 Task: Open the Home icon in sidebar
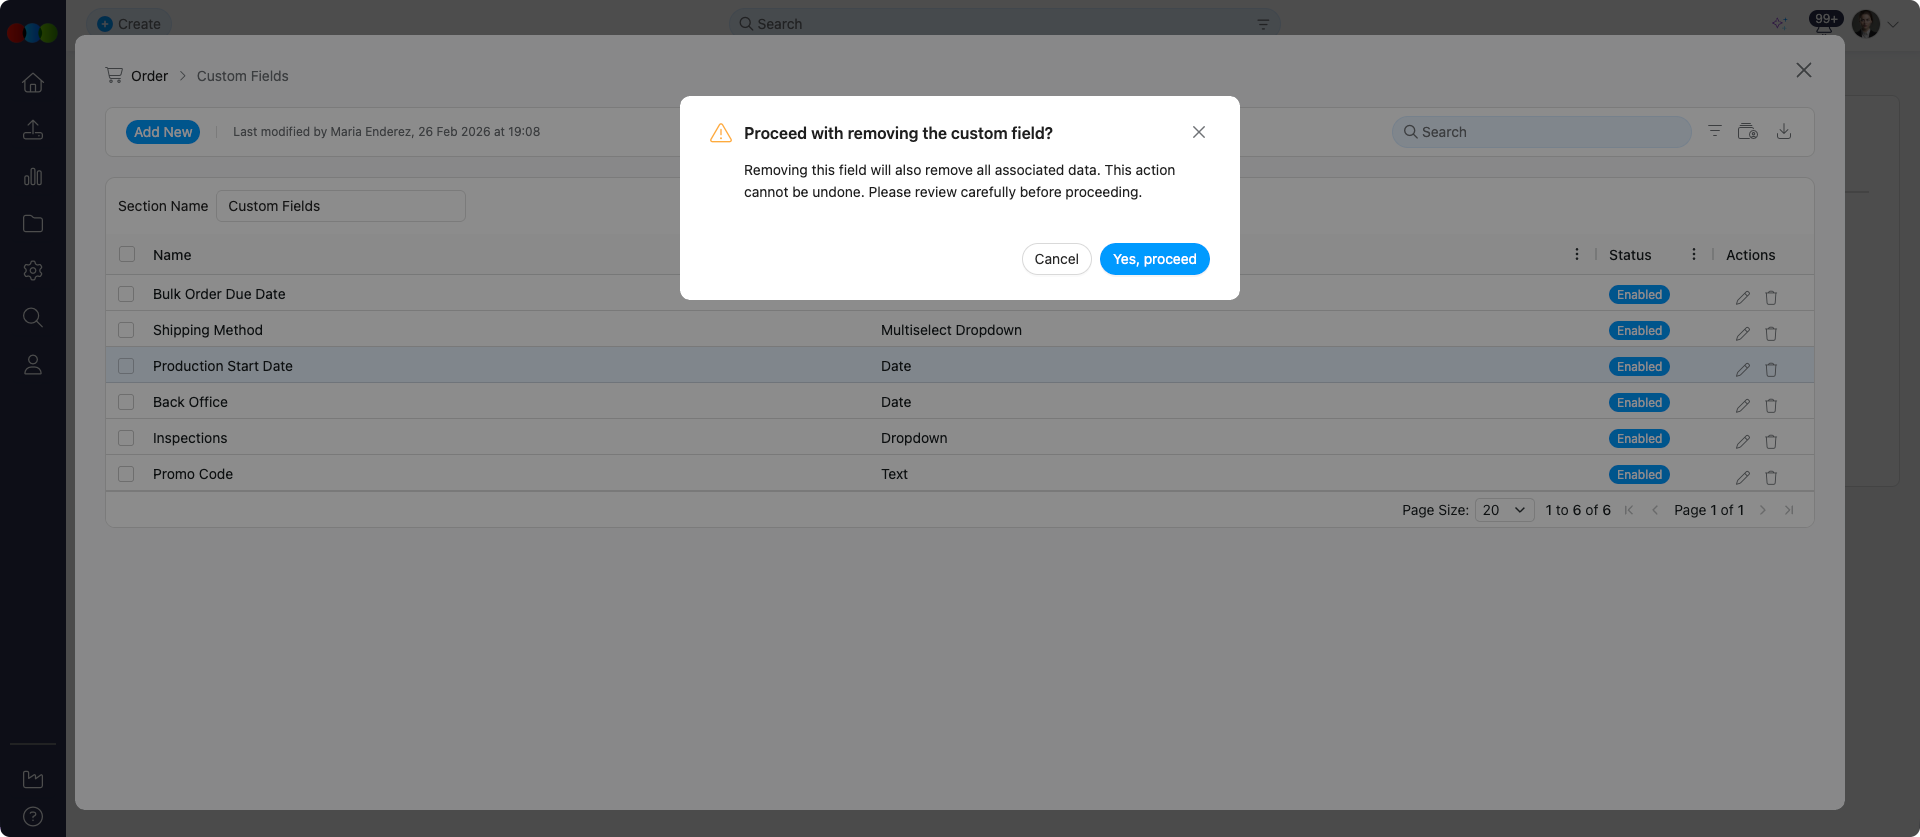point(33,83)
